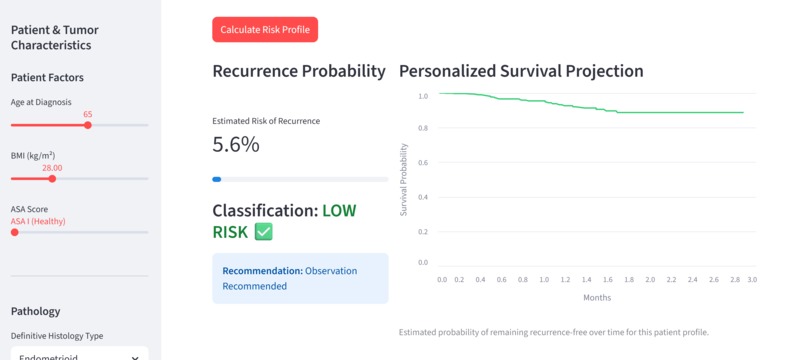Click the green checkmark icon beside LOW RISK
This screenshot has height=360, width=806.
(264, 232)
